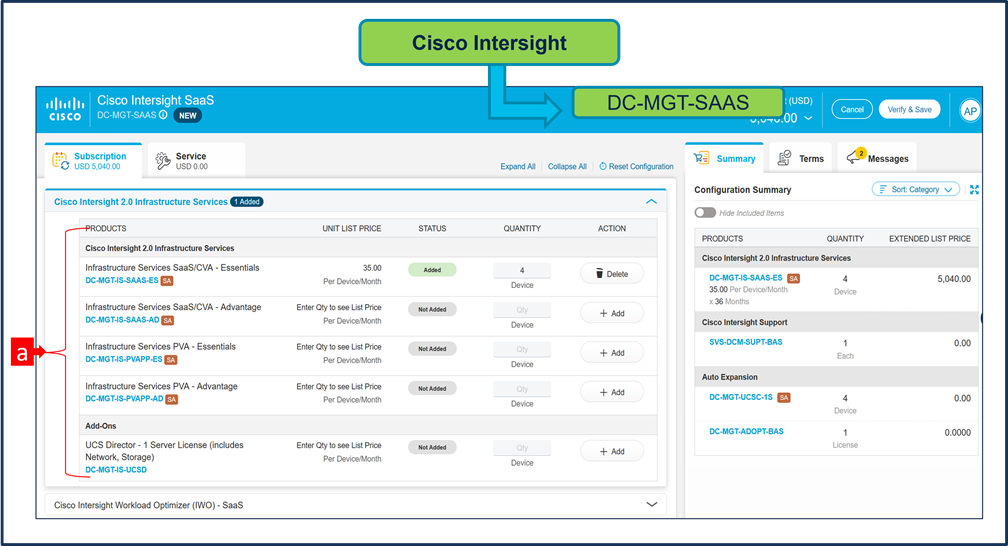Click Qty field for SaaS/CVA Advantage

pyautogui.click(x=522, y=310)
